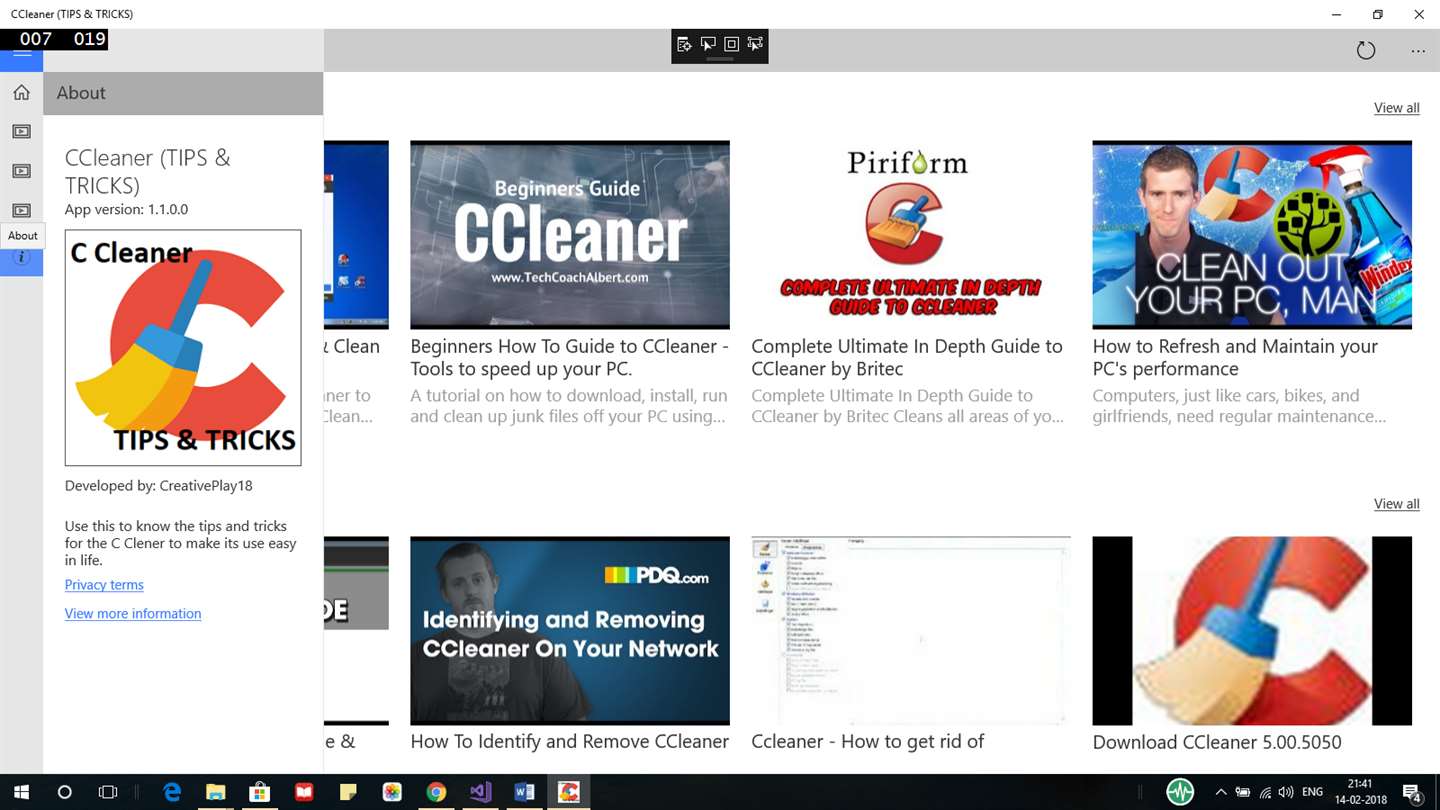
Task: Click description starting 'Complete Ultimate In Depth Guide' in grey
Action: coord(908,406)
